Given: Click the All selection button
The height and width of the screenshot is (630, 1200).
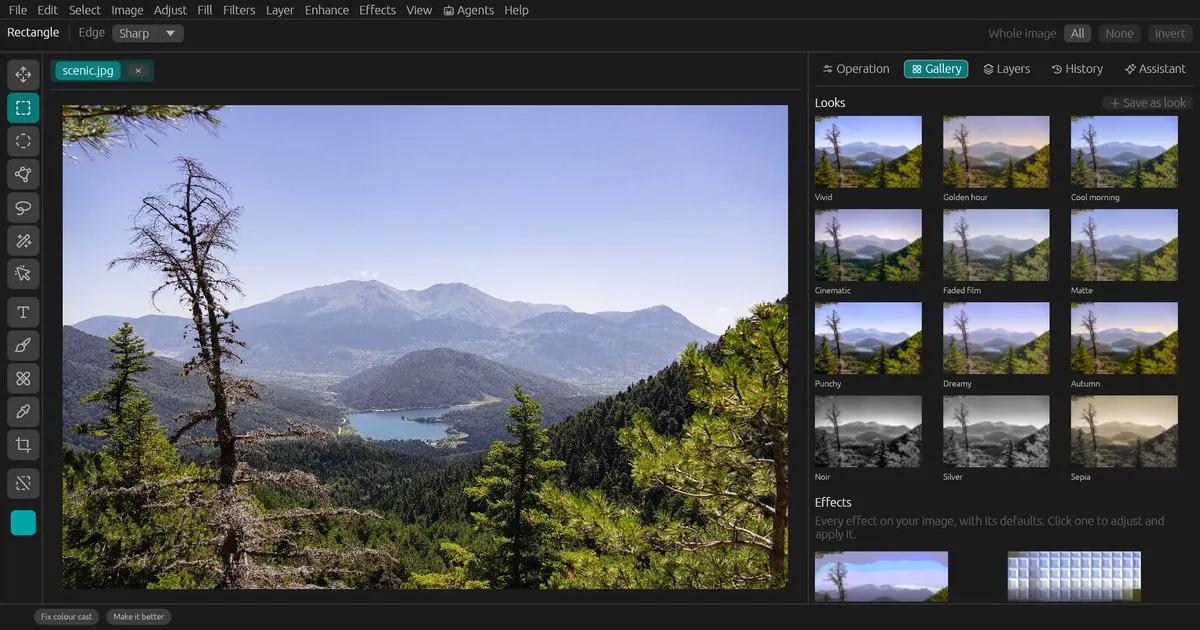Looking at the screenshot, I should pos(1077,33).
